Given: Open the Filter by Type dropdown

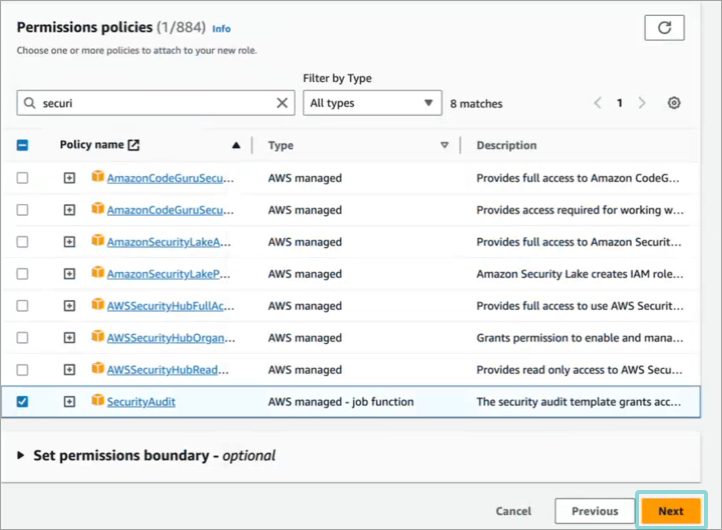Looking at the screenshot, I should 372,103.
